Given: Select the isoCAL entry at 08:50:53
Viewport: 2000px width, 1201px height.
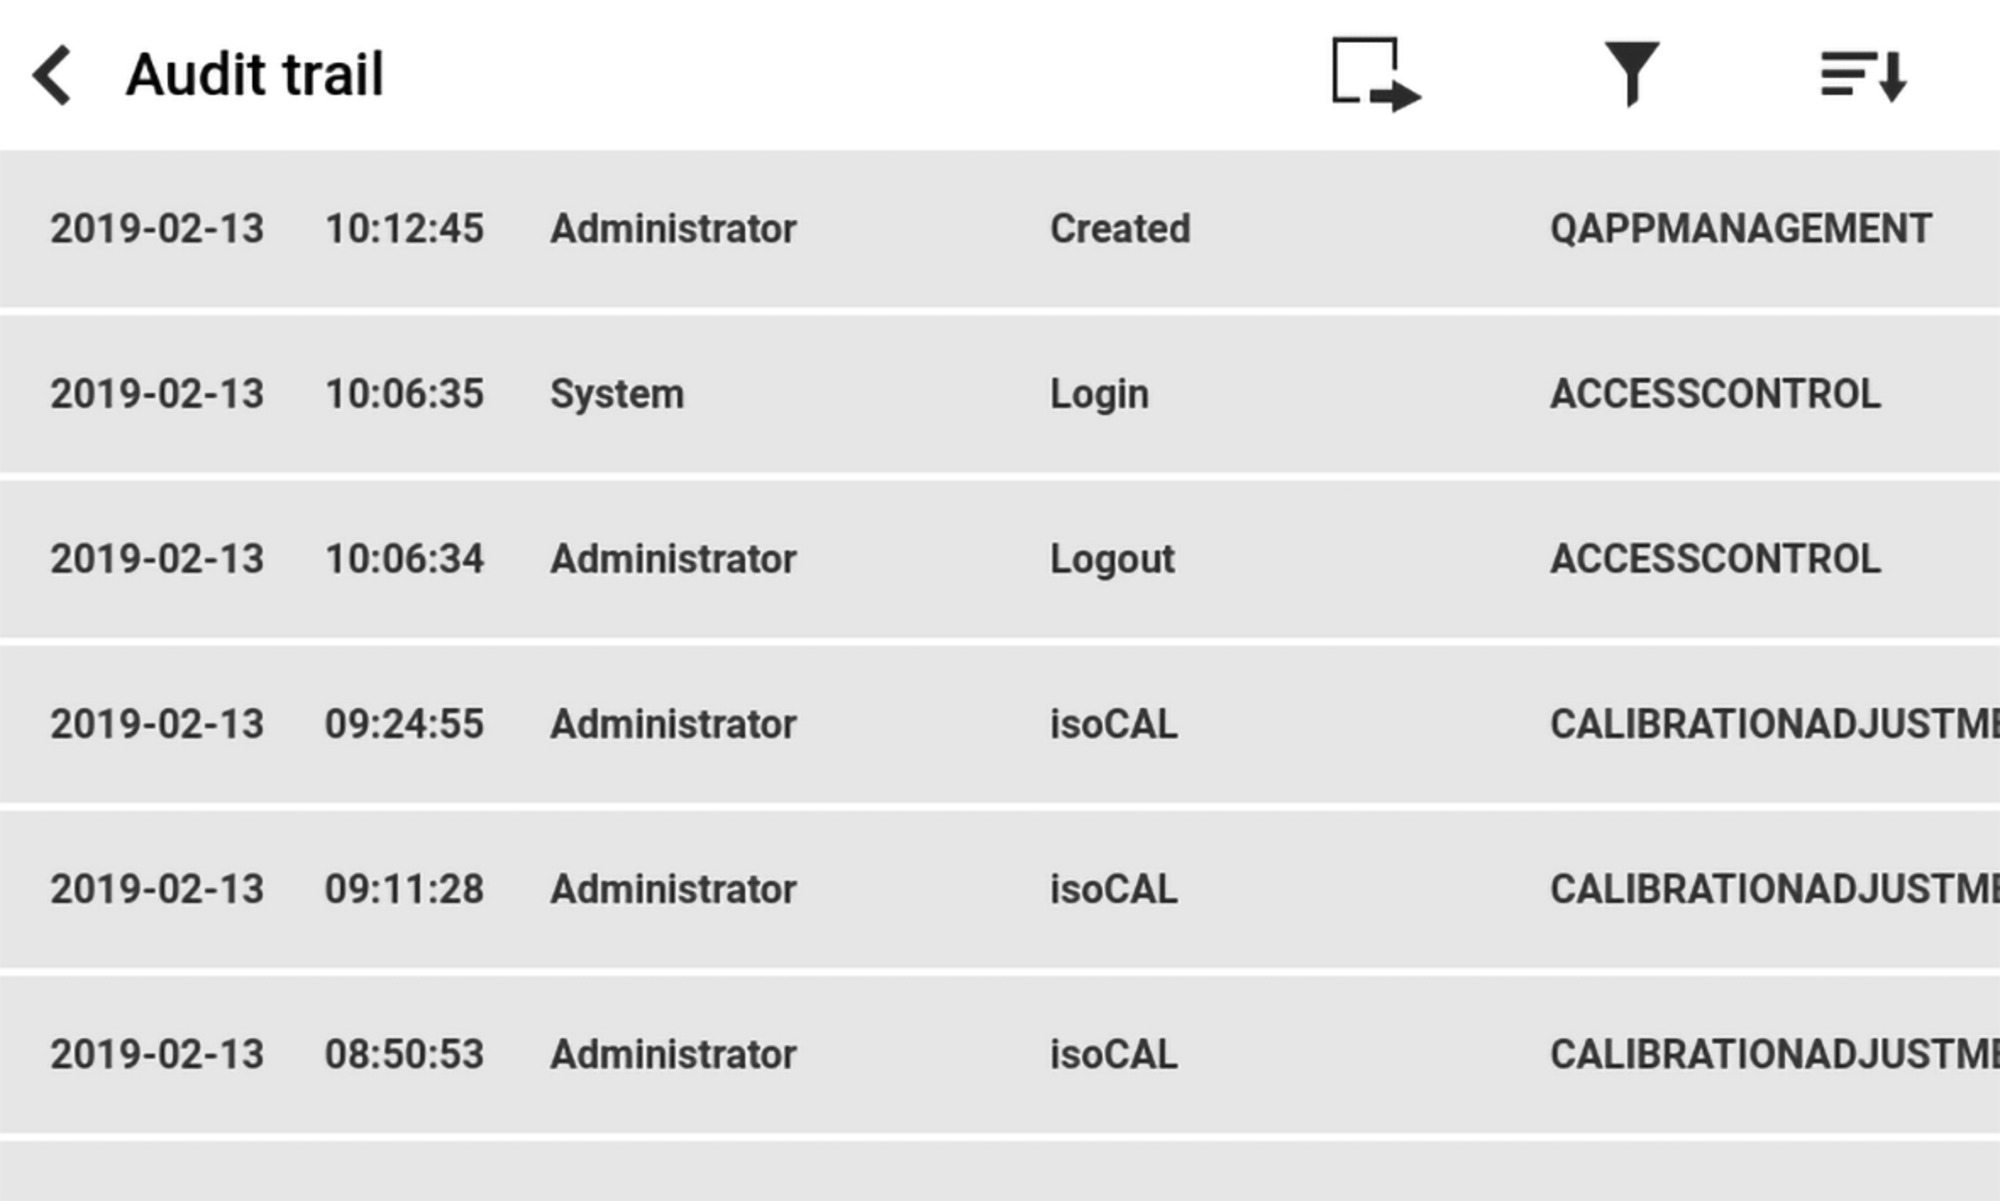Looking at the screenshot, I should (1000, 1054).
